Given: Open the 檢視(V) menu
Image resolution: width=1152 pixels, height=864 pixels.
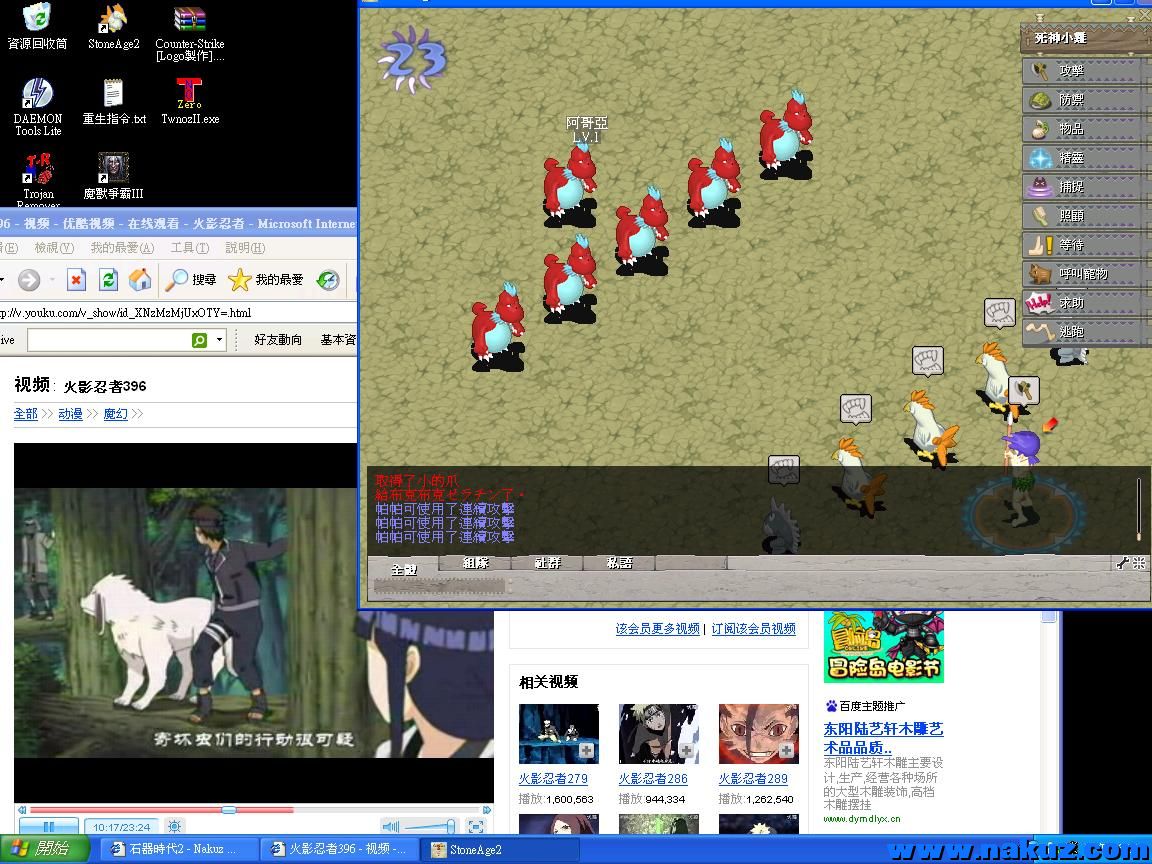Looking at the screenshot, I should [54, 248].
